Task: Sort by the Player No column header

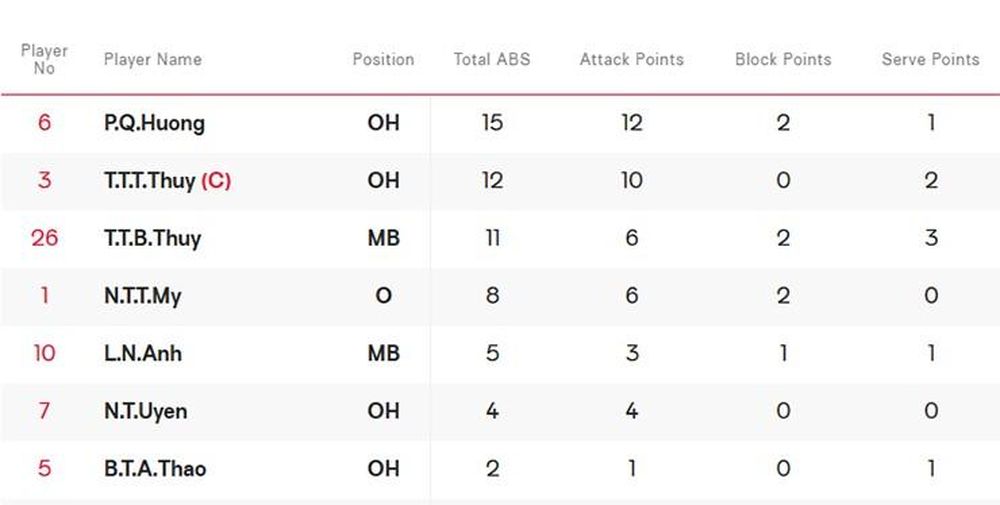Action: [44, 59]
